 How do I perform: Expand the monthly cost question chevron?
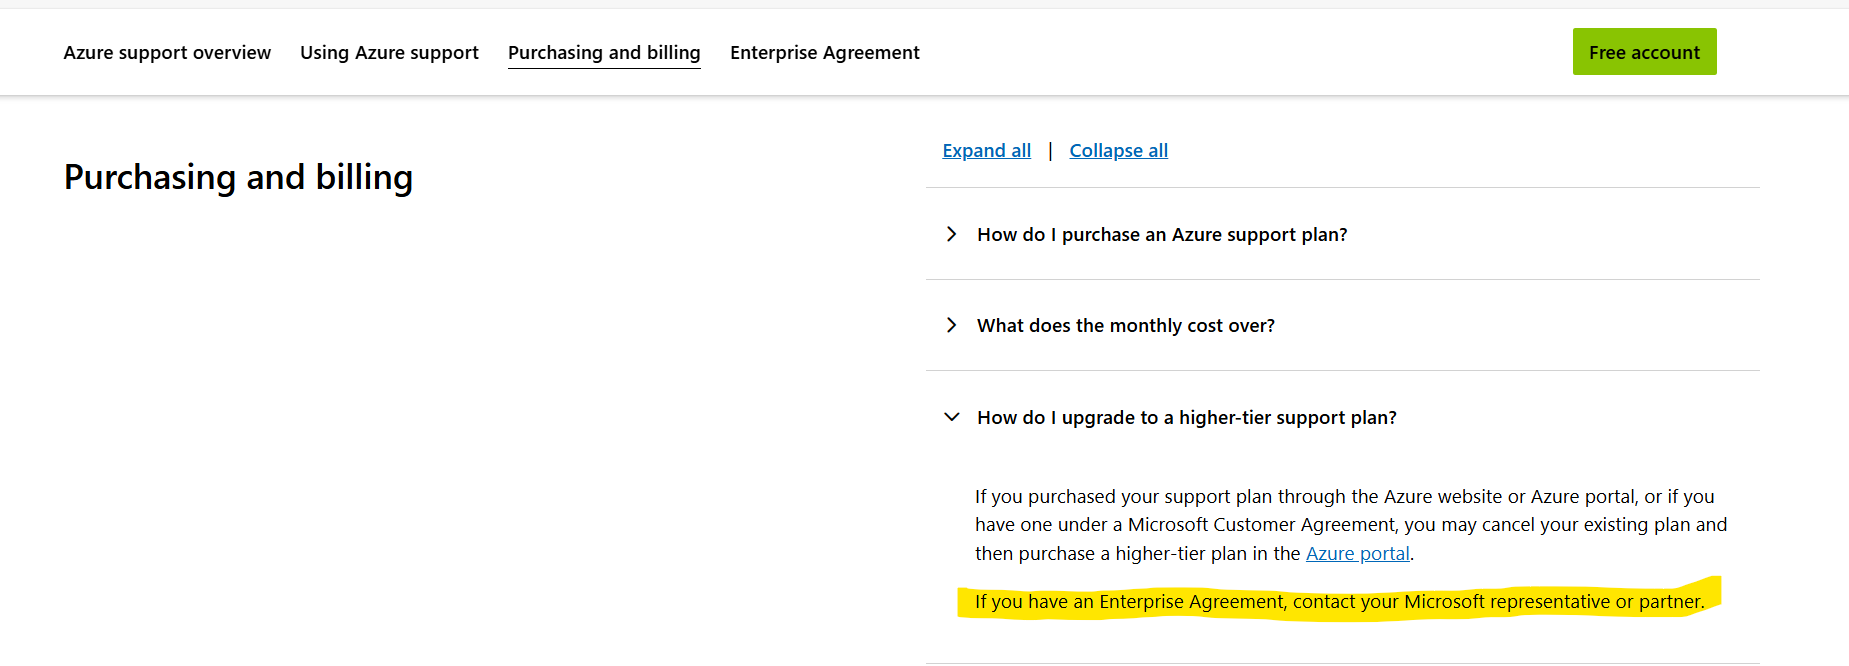click(x=951, y=325)
